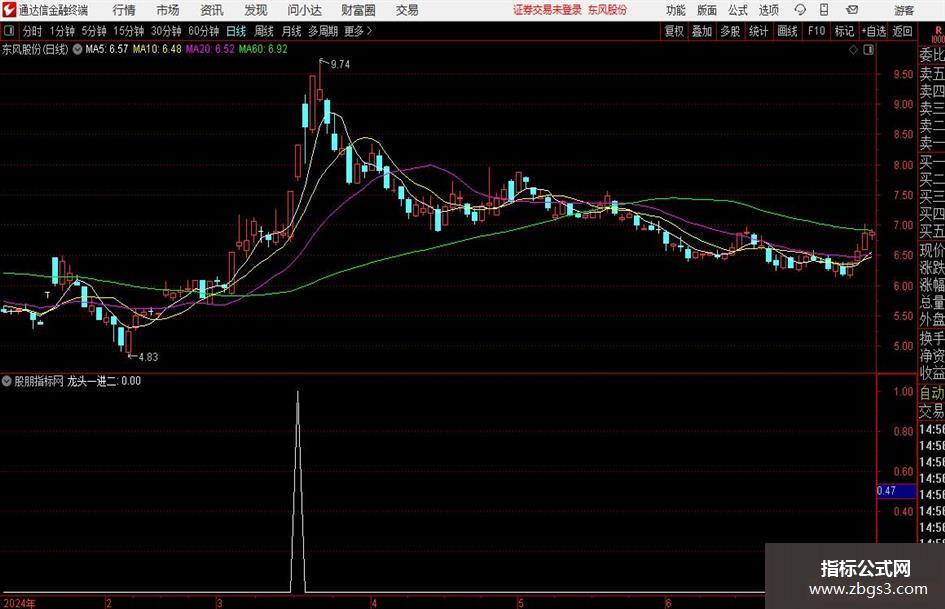Click the 复权 button
The height and width of the screenshot is (609, 945).
674,31
